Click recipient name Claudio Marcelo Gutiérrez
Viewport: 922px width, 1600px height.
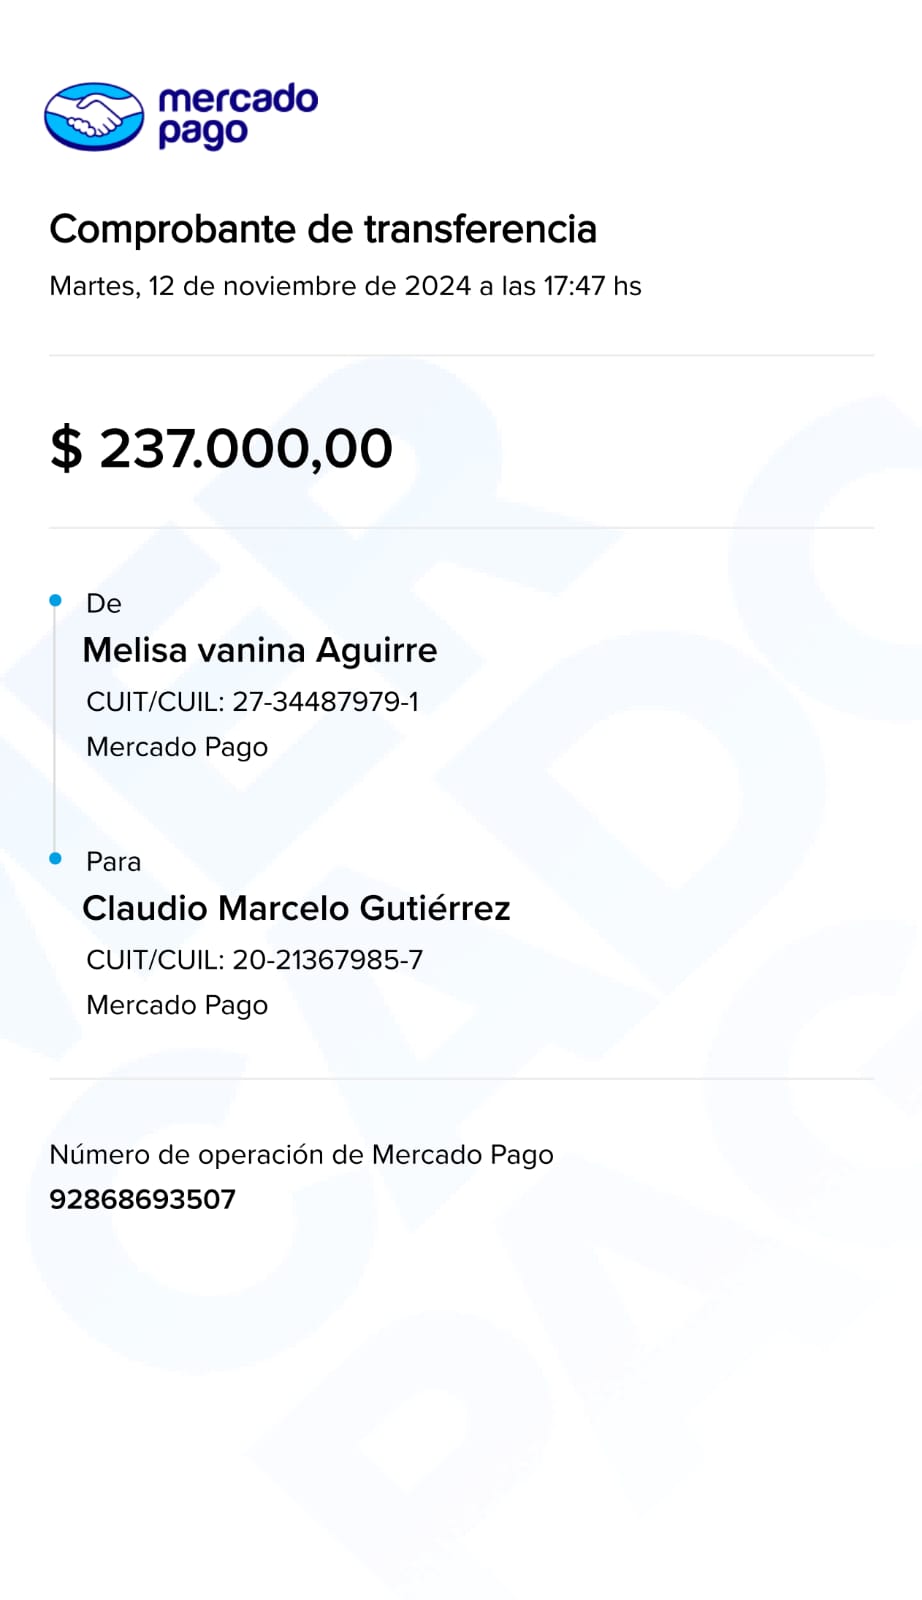[x=296, y=908]
